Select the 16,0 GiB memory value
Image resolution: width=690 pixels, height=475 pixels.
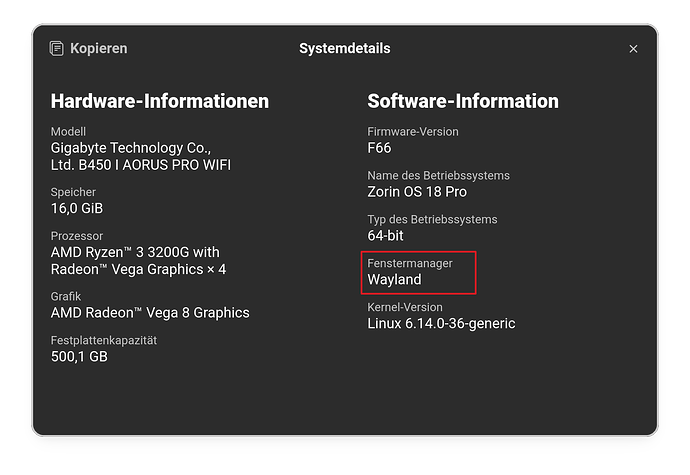pyautogui.click(x=77, y=208)
